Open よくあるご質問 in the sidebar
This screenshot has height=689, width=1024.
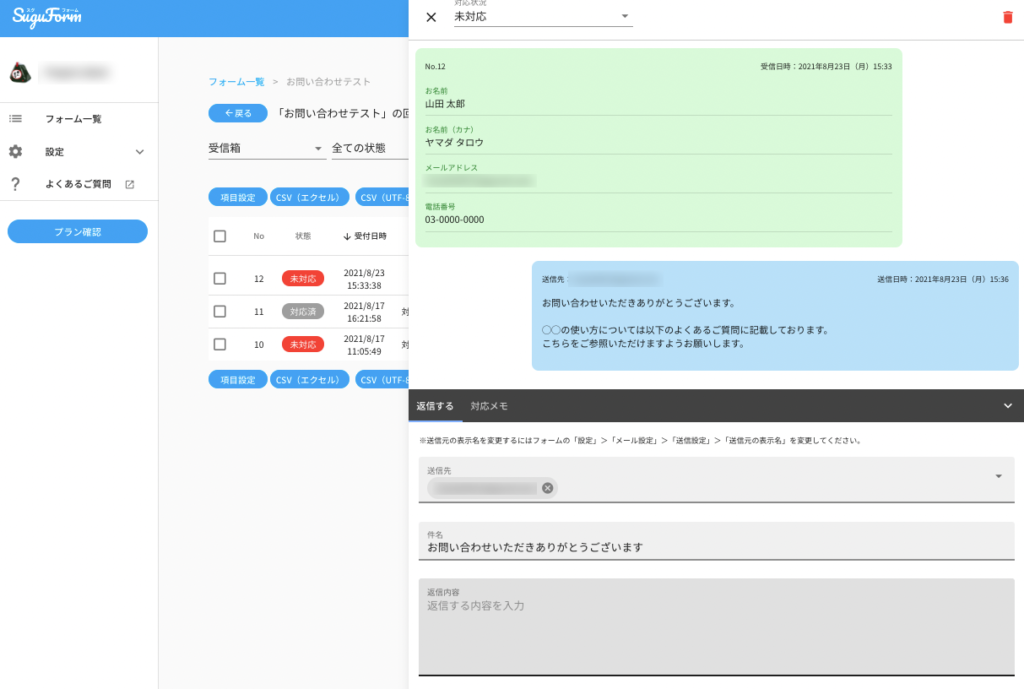pos(78,184)
